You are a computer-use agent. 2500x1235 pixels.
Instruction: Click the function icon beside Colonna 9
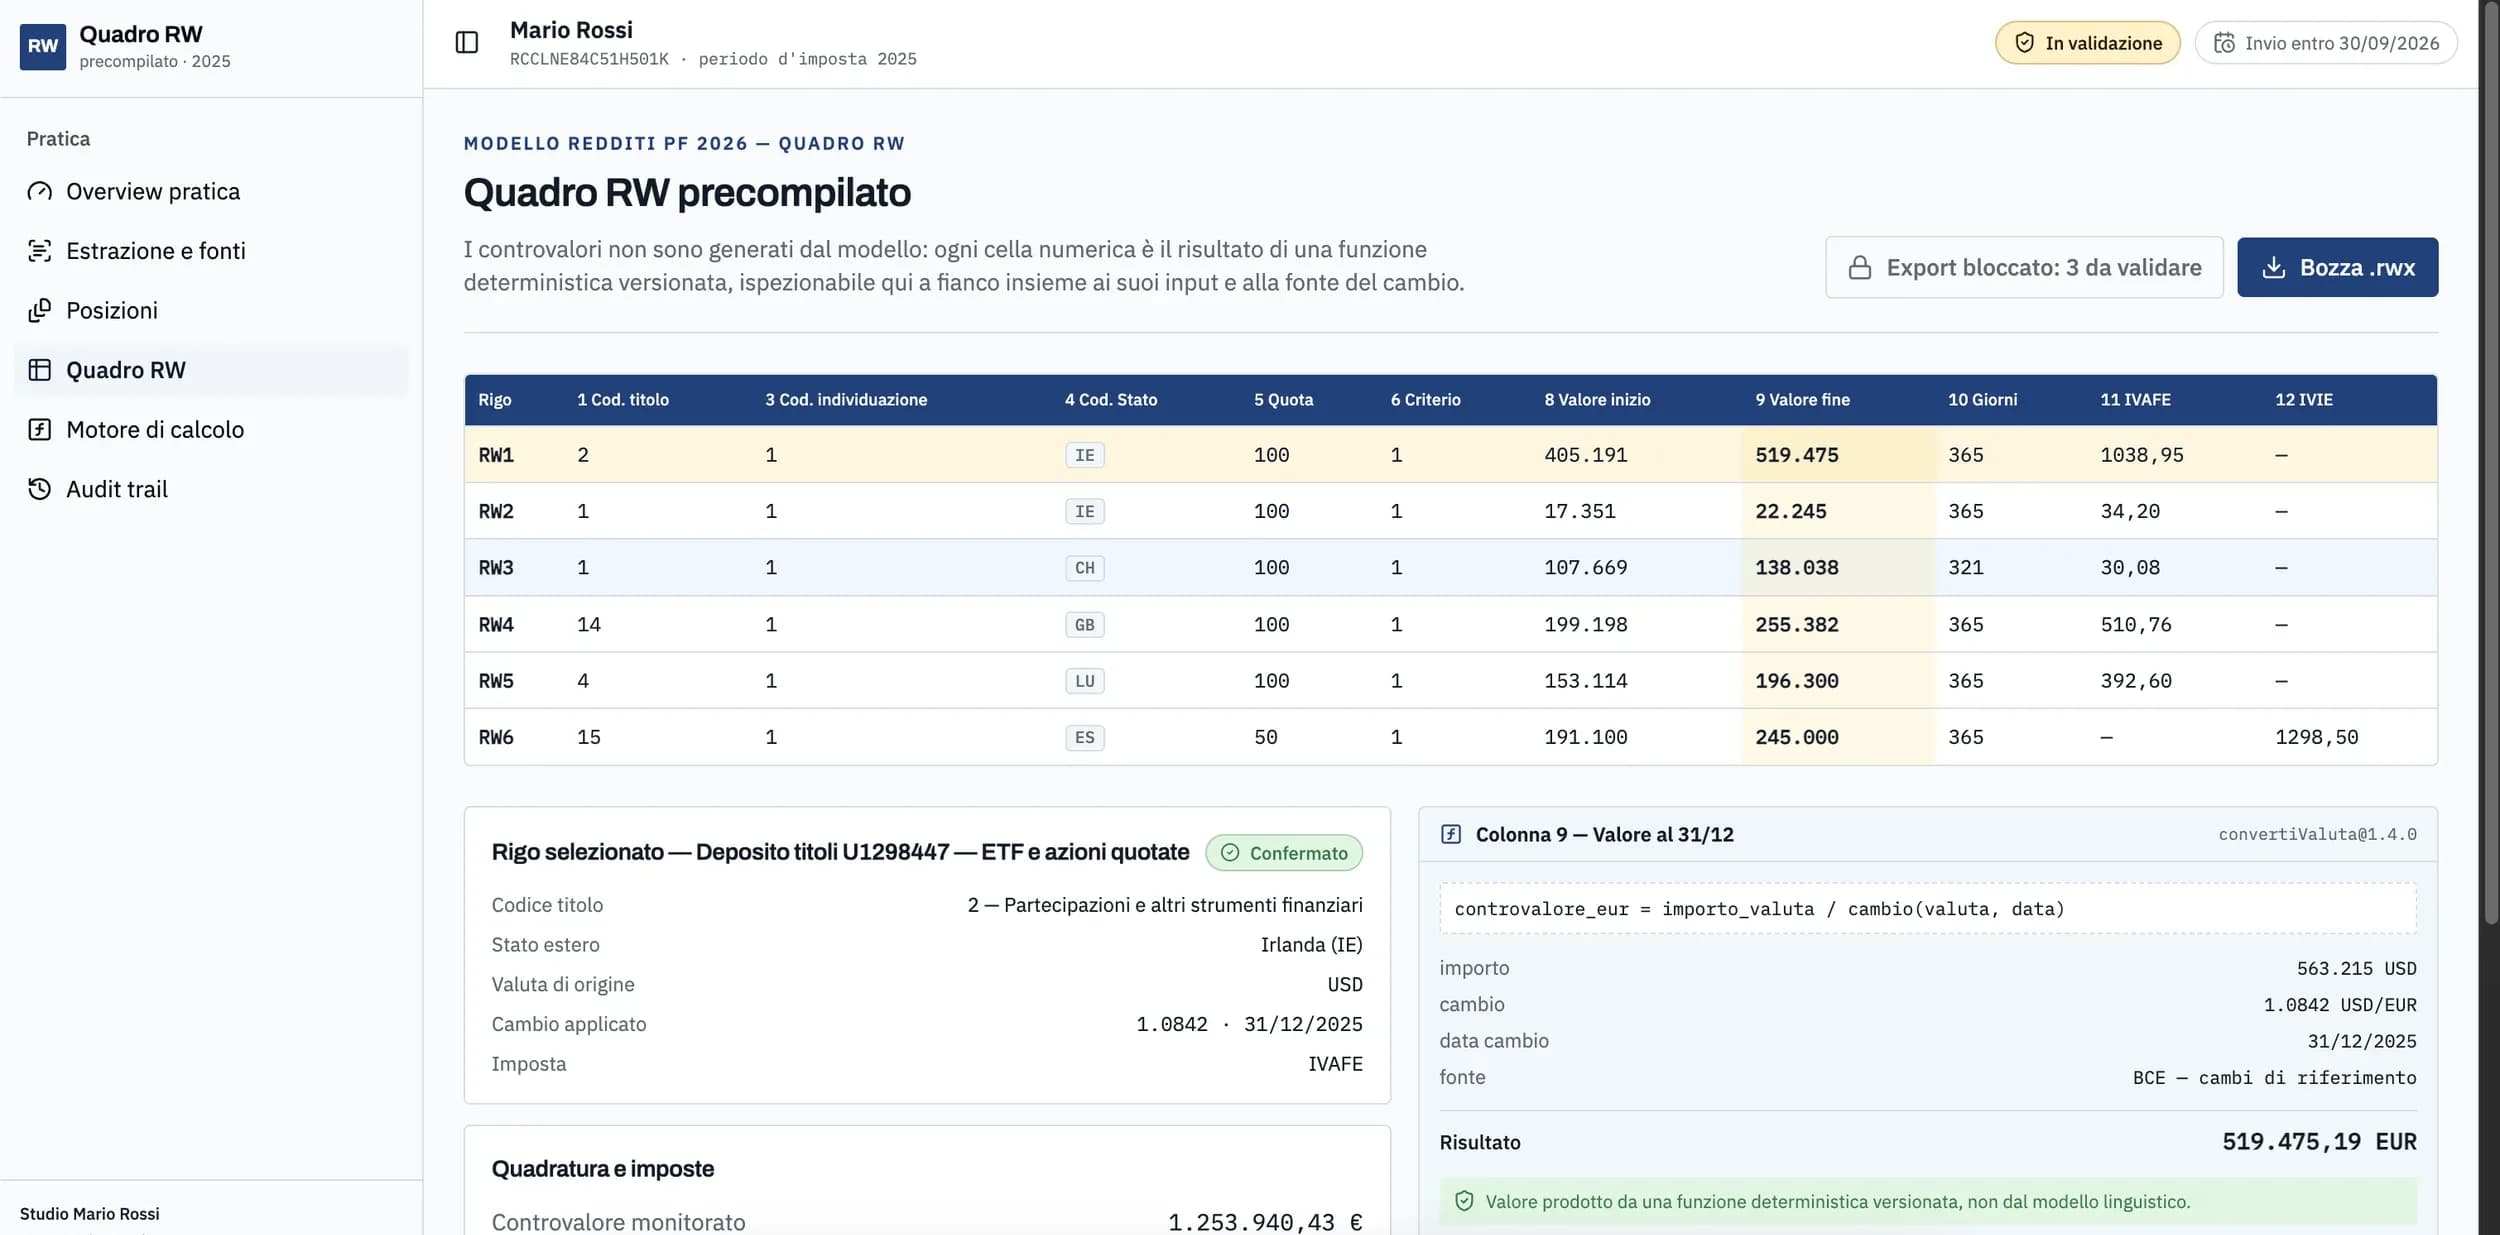(x=1450, y=834)
